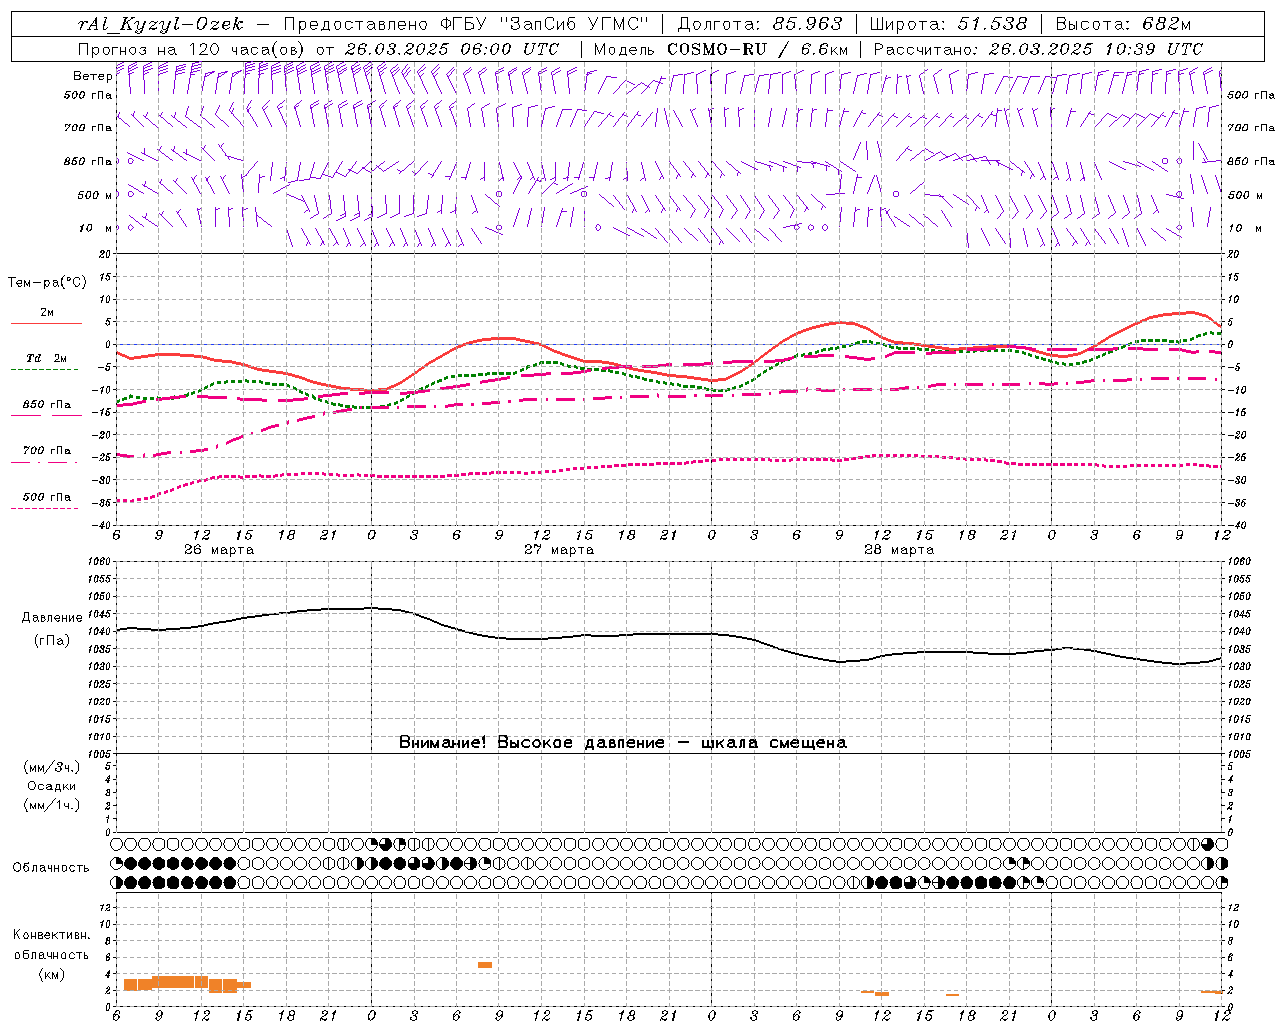
Task: Select the model label COSMO-RU / 6.6км
Action: click(x=757, y=49)
